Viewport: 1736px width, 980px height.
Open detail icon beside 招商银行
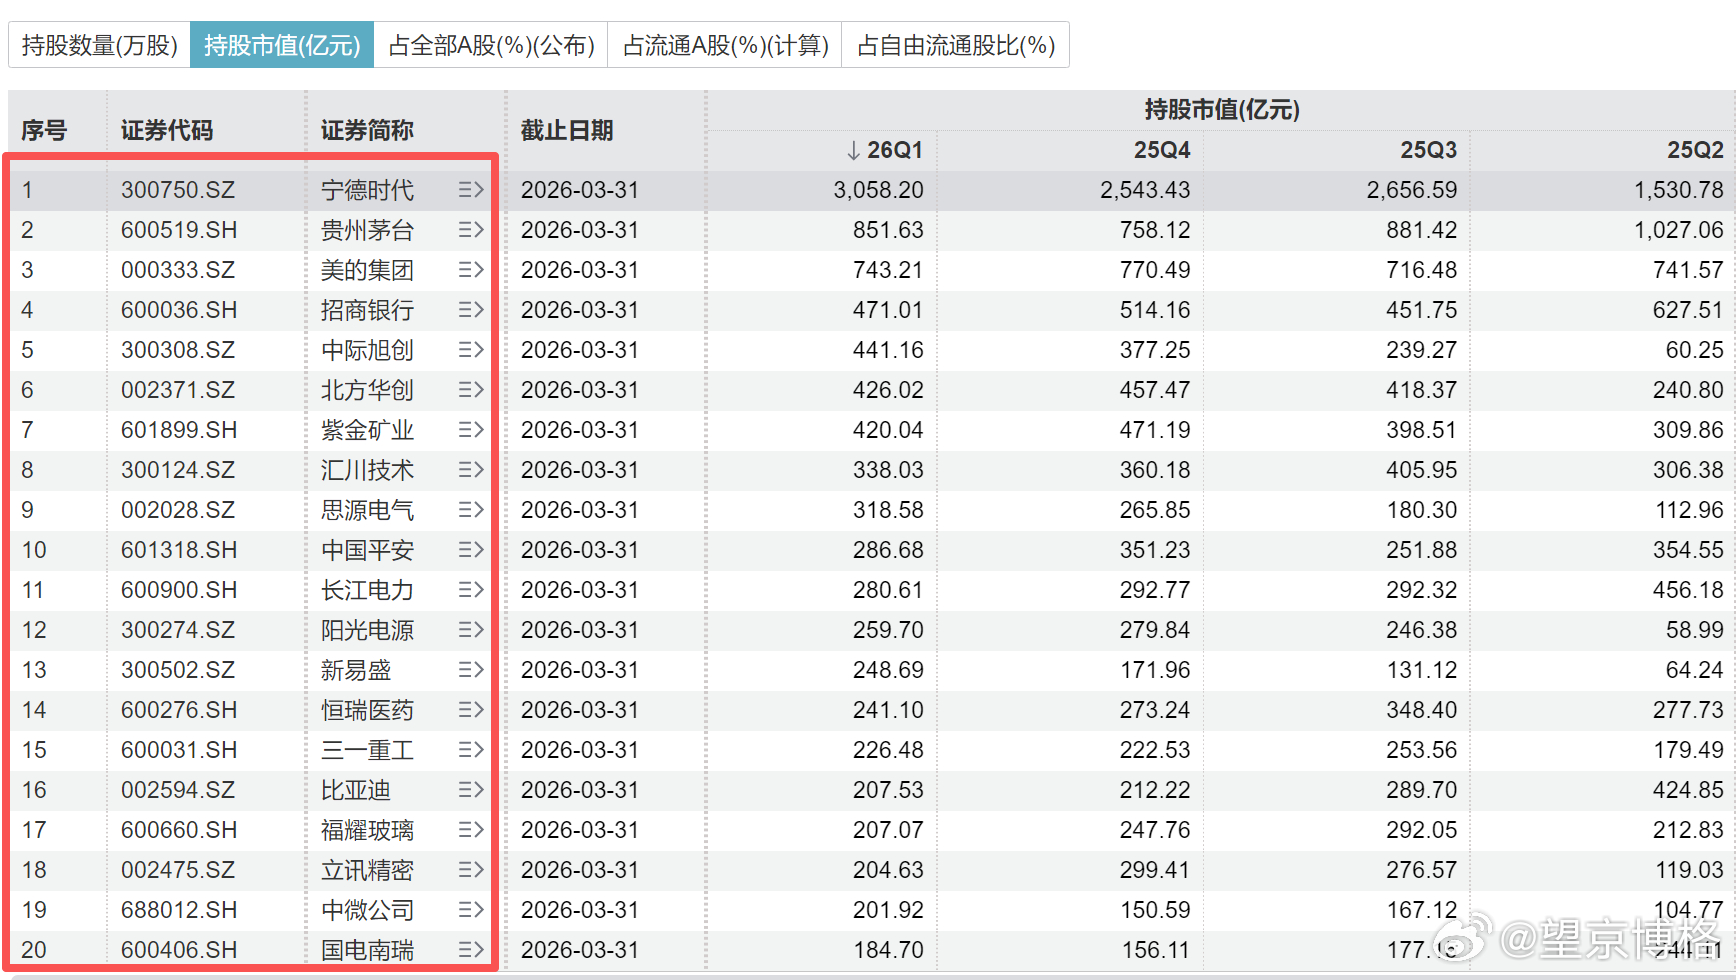pos(471,310)
